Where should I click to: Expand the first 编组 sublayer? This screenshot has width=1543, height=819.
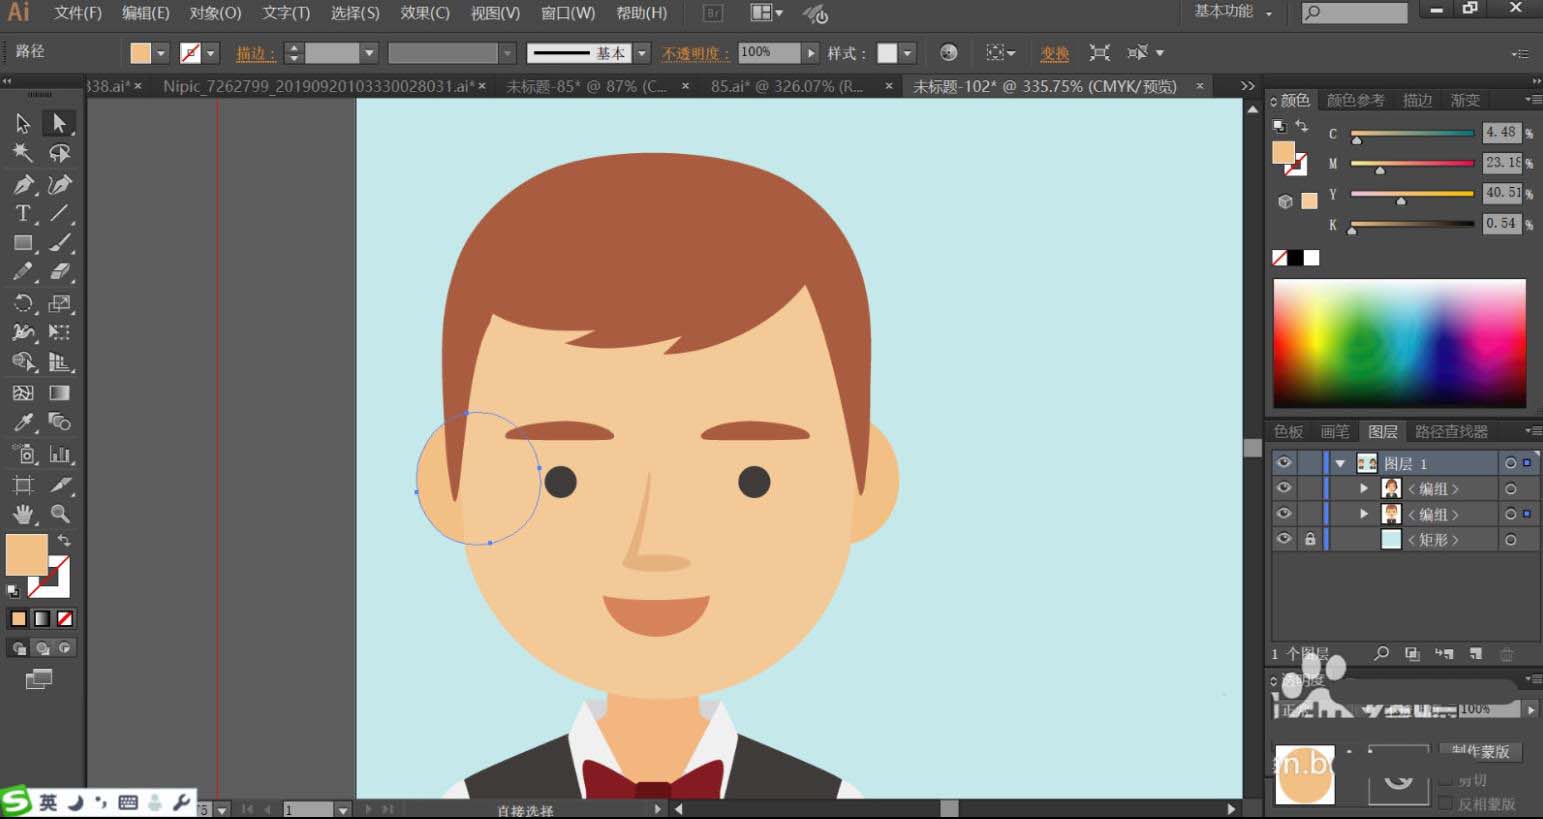point(1364,489)
